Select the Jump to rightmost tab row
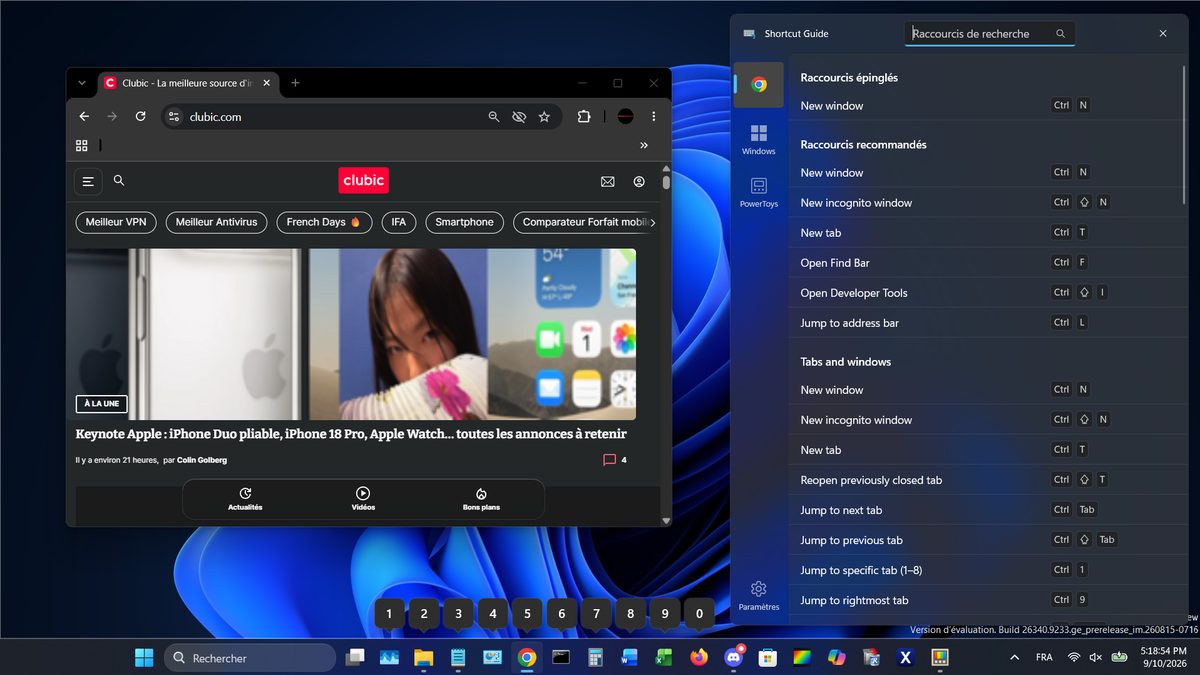The image size is (1200, 675). [988, 600]
